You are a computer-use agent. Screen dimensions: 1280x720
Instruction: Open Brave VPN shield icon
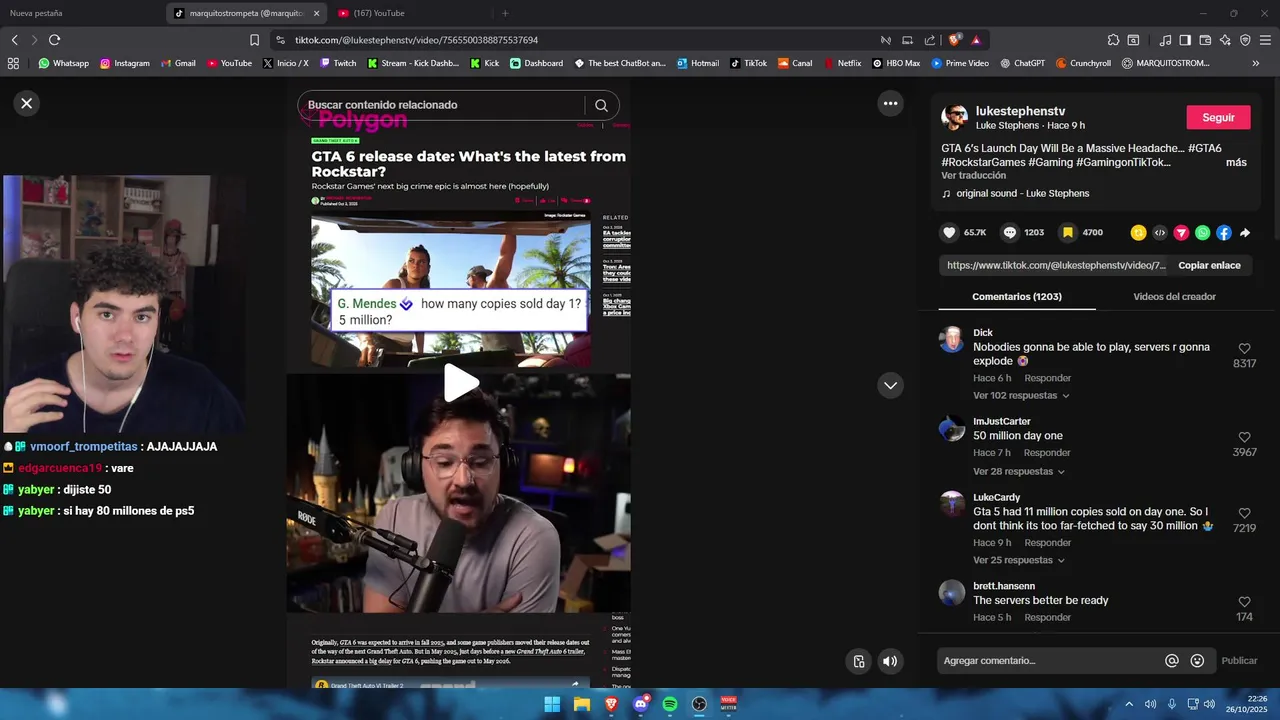coord(1245,40)
